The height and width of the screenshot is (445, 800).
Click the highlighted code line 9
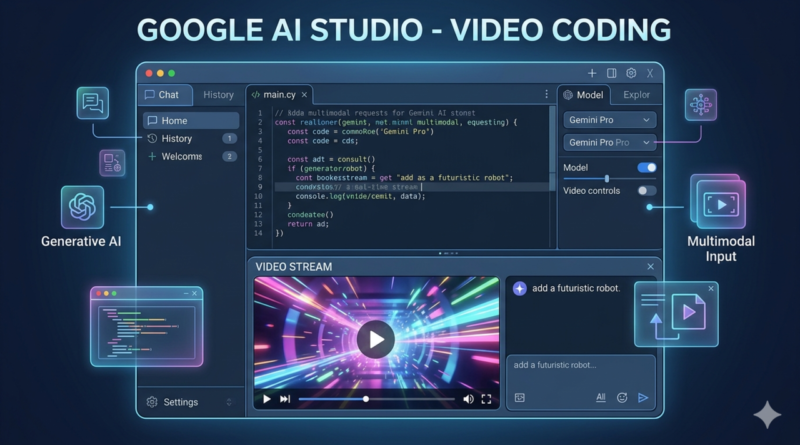[412, 187]
